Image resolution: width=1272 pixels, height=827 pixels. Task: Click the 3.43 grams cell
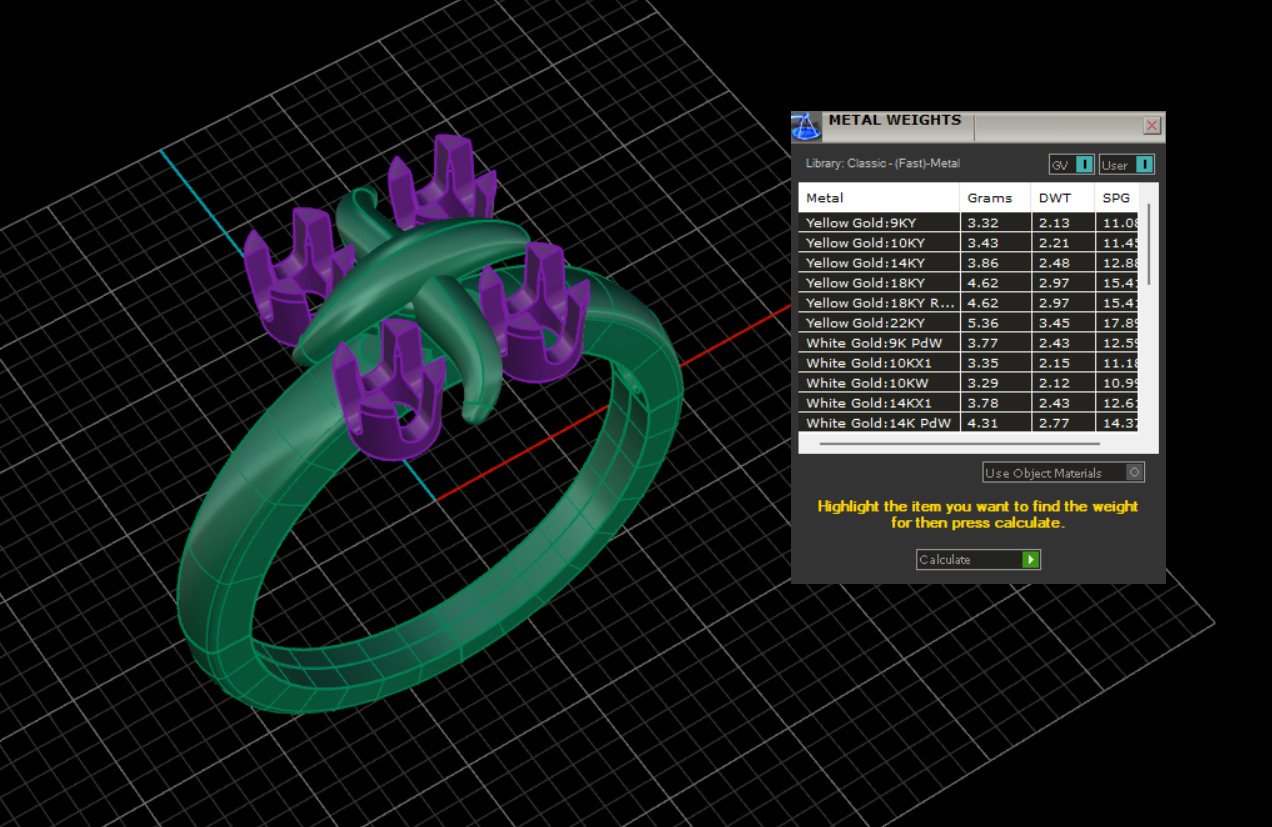tap(995, 243)
